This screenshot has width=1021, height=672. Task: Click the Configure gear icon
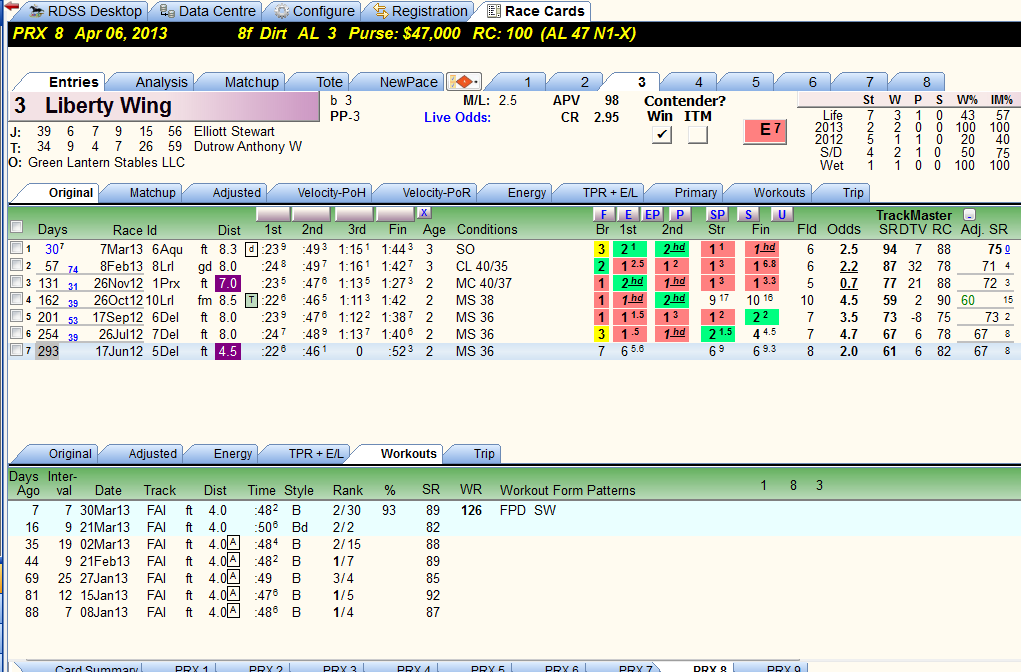point(281,12)
